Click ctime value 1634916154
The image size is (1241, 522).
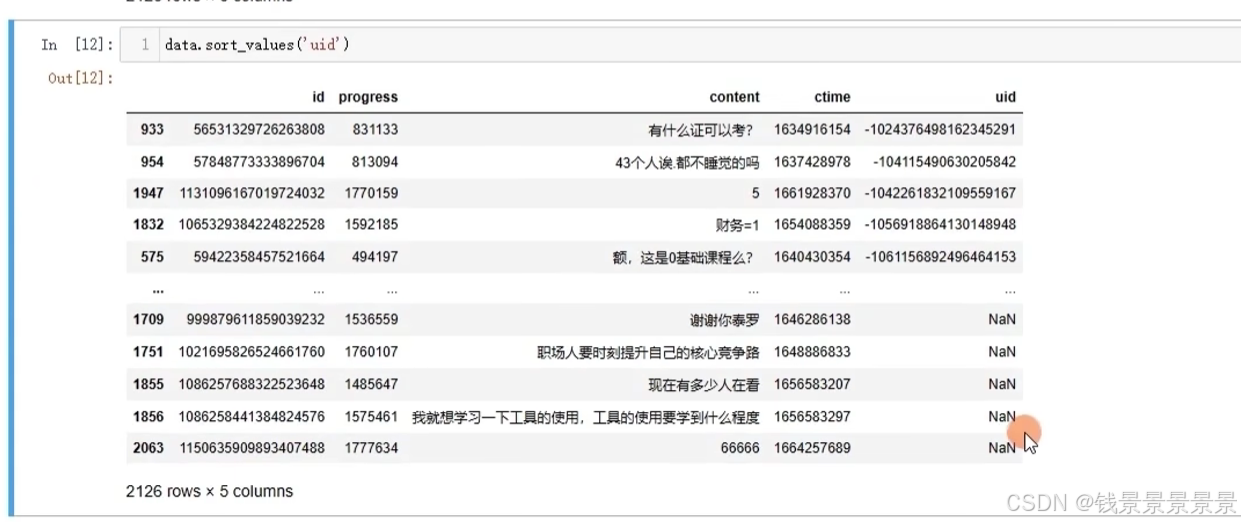(812, 130)
